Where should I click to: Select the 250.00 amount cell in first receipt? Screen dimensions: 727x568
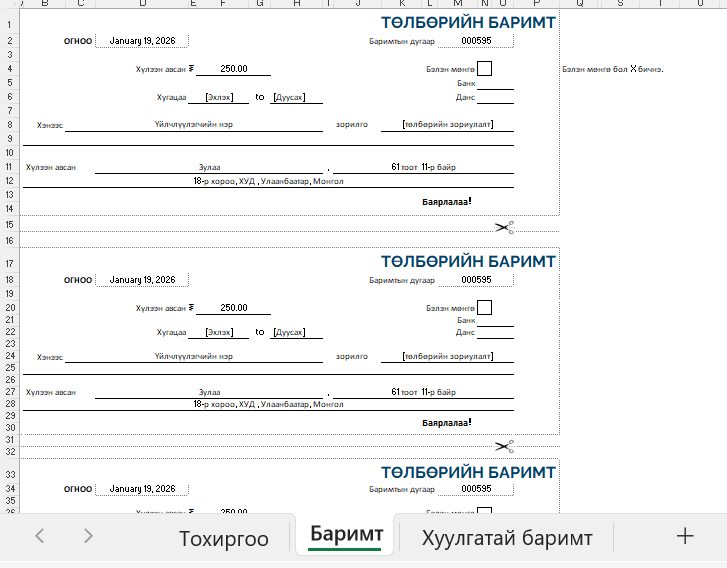tap(234, 69)
